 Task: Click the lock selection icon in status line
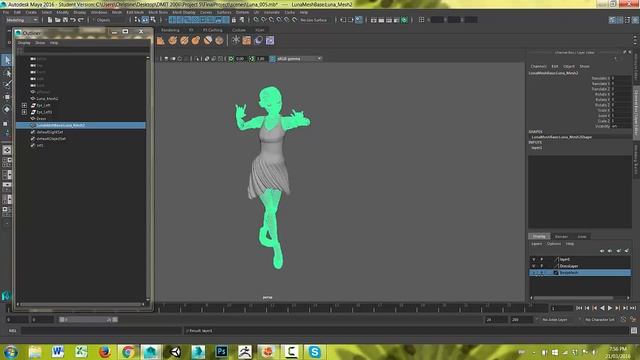[x=234, y=20]
